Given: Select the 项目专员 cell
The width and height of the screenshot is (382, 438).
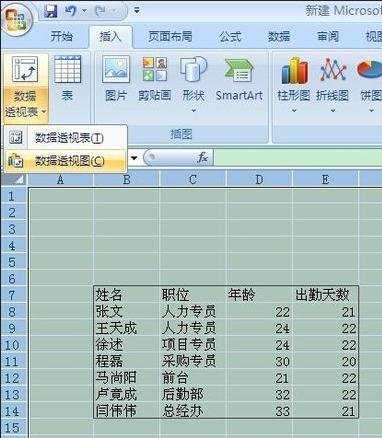Looking at the screenshot, I should pos(193,345).
